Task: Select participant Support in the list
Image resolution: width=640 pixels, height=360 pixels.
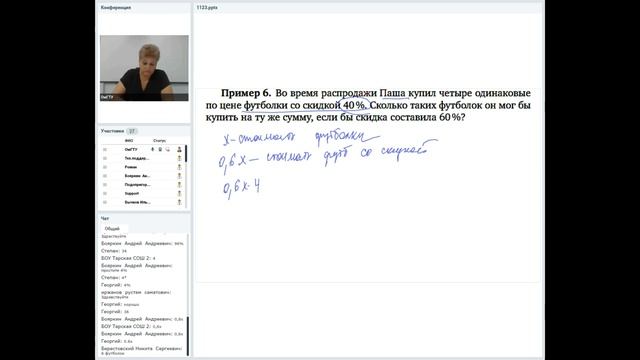Action: pyautogui.click(x=132, y=193)
